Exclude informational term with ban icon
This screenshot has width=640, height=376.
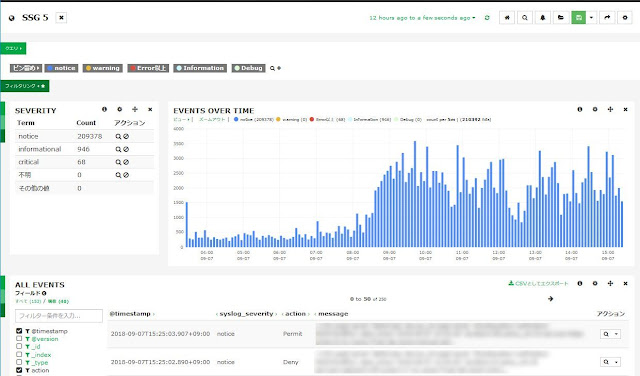pyautogui.click(x=126, y=149)
